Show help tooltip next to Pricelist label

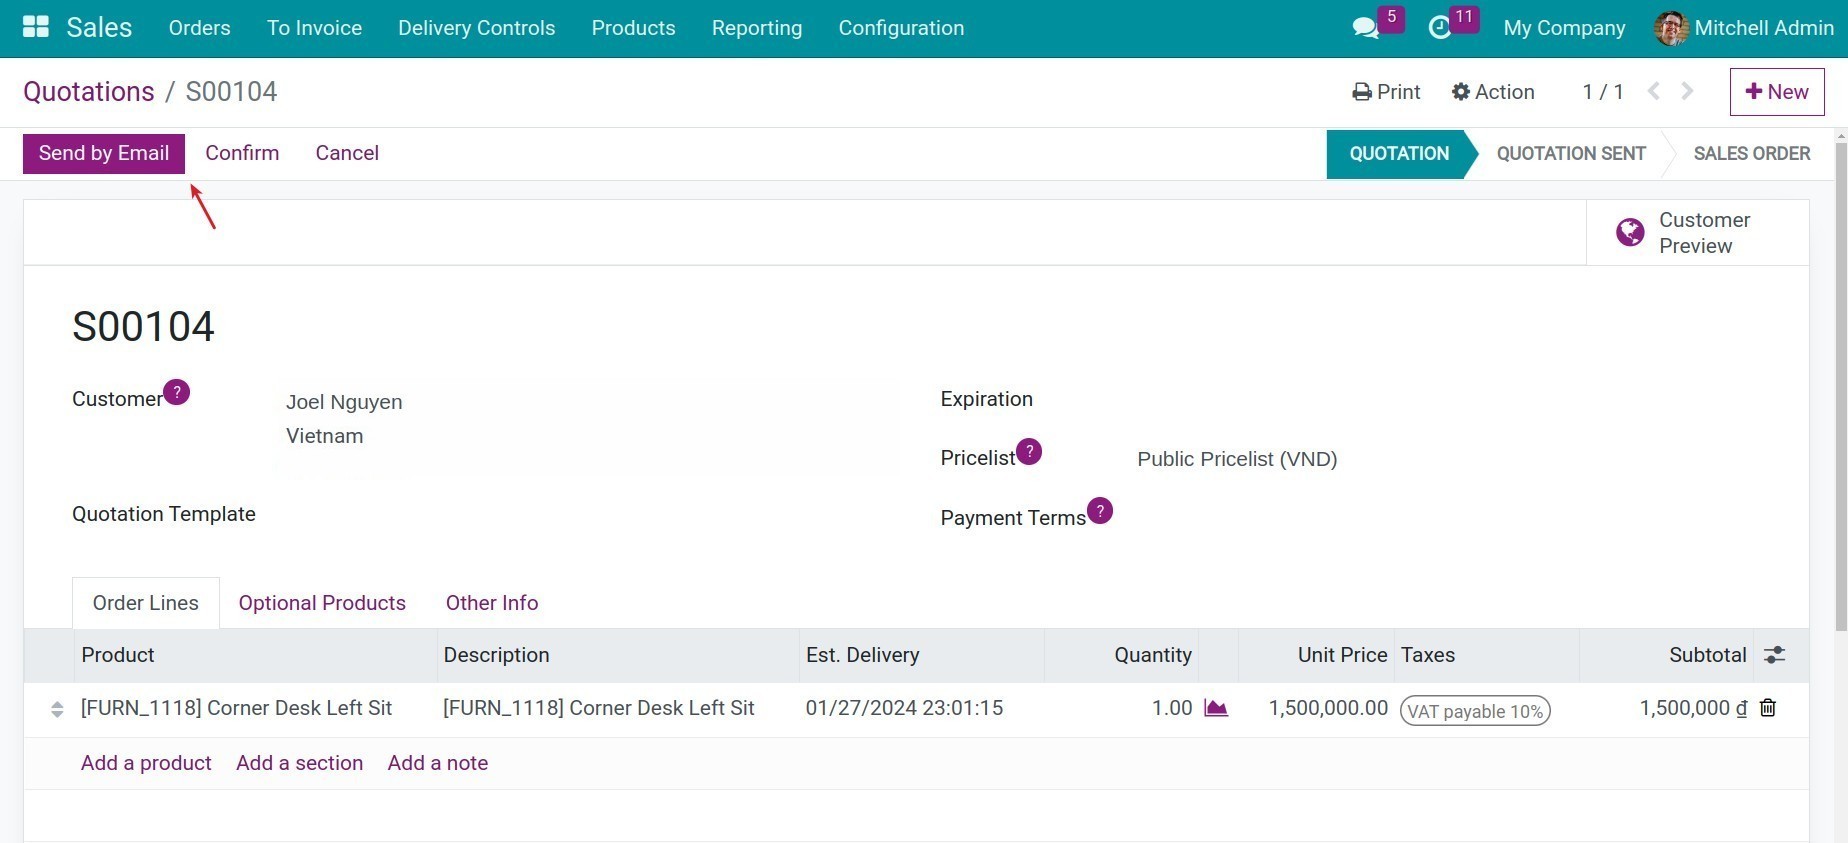[x=1029, y=452]
